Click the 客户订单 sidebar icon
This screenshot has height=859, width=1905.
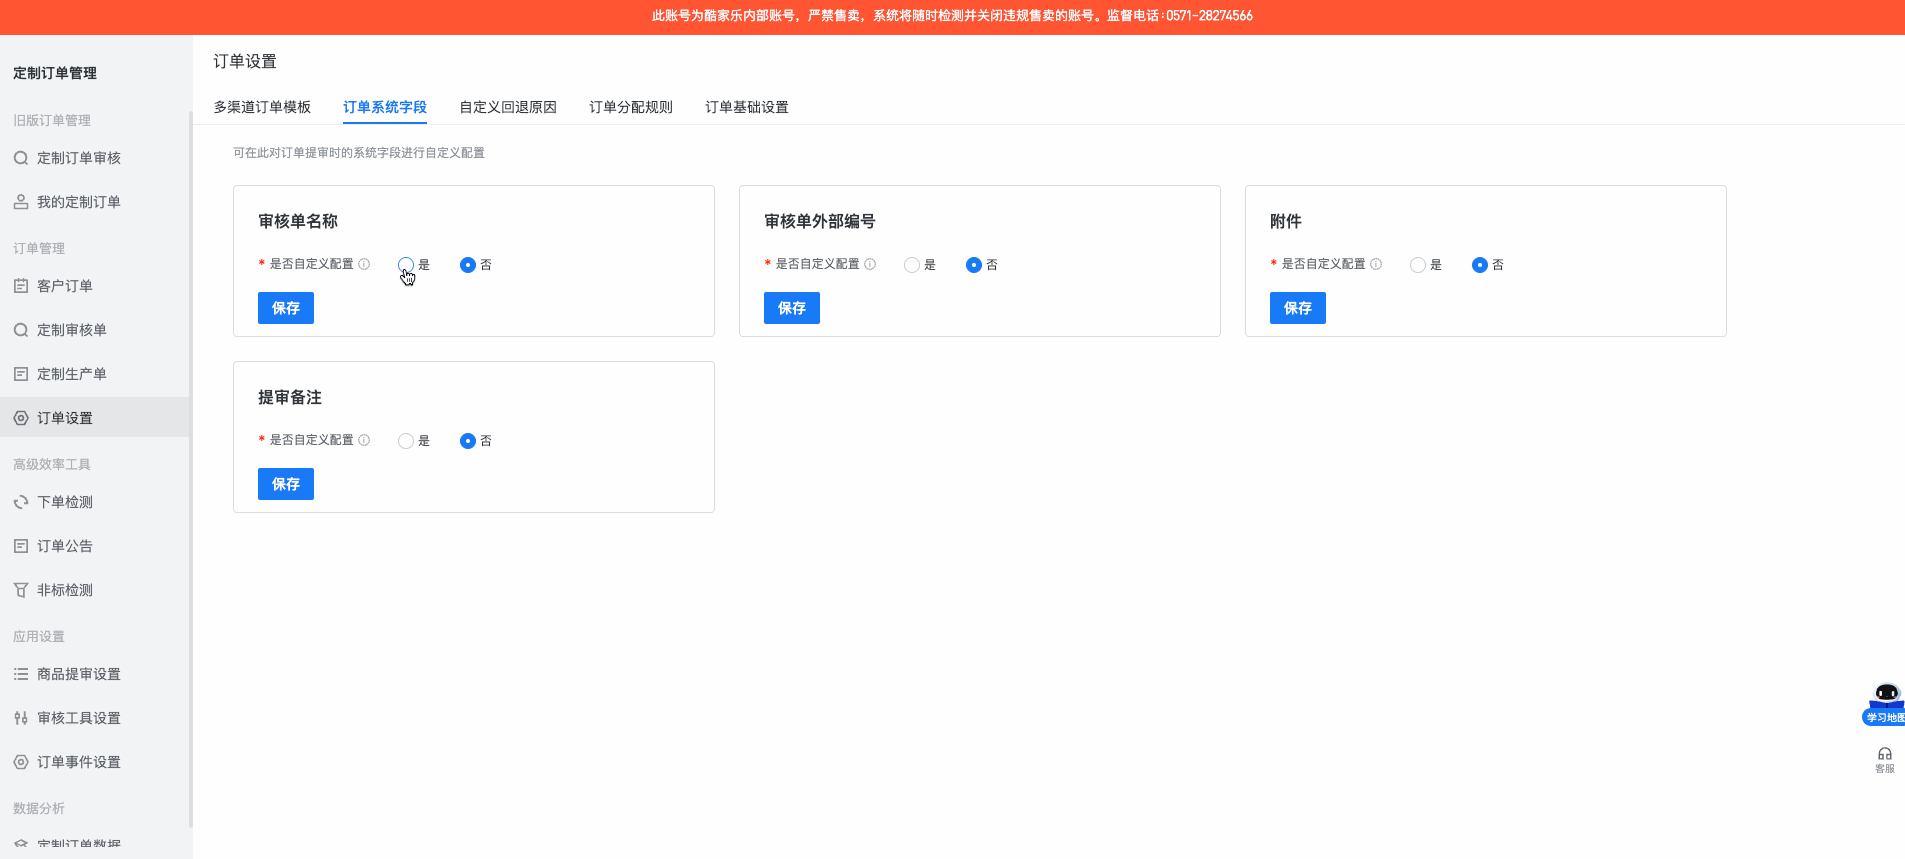20,286
